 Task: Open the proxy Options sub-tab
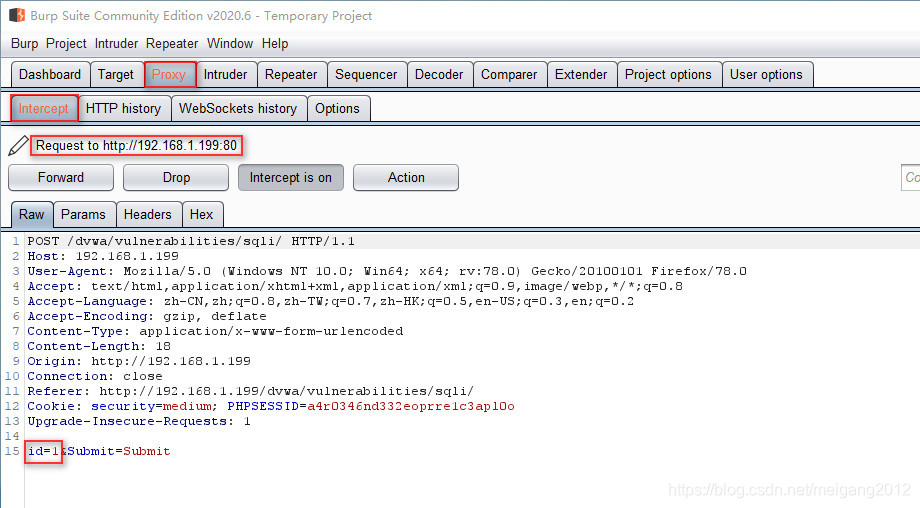pyautogui.click(x=338, y=109)
